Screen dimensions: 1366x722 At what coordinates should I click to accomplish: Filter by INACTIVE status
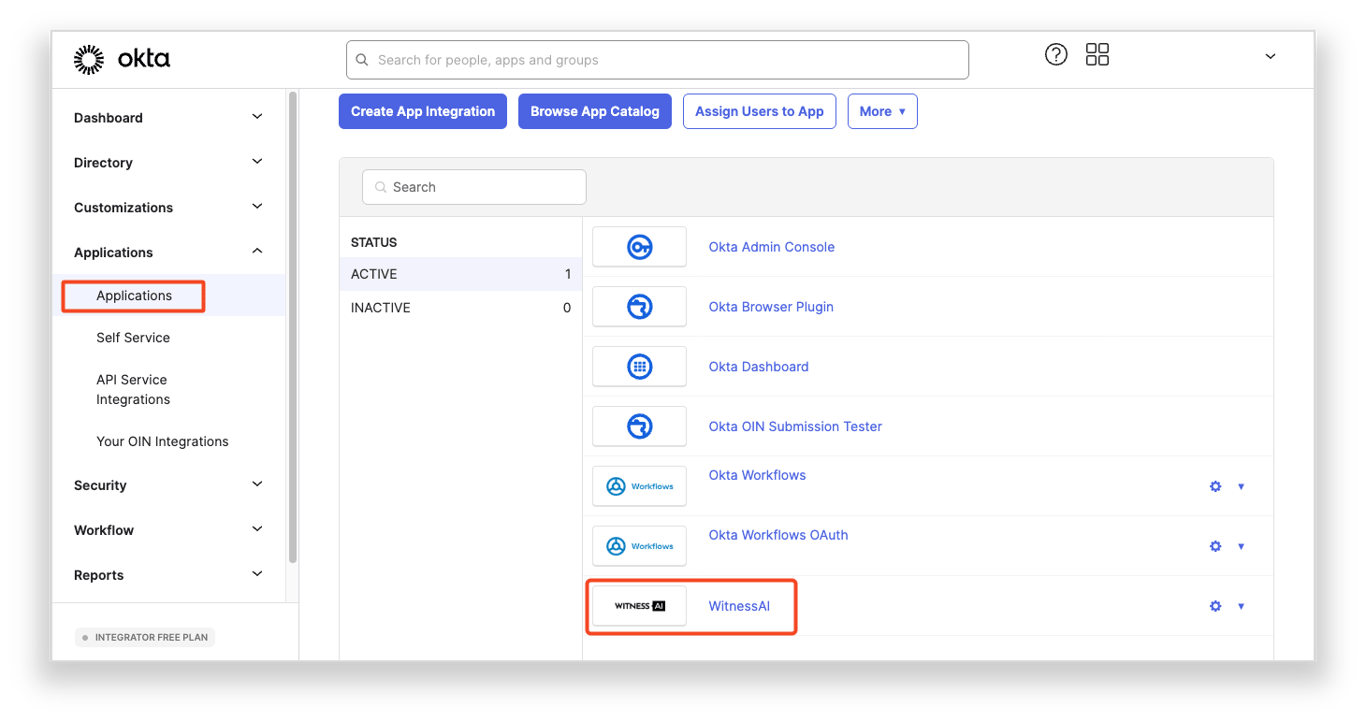click(460, 308)
